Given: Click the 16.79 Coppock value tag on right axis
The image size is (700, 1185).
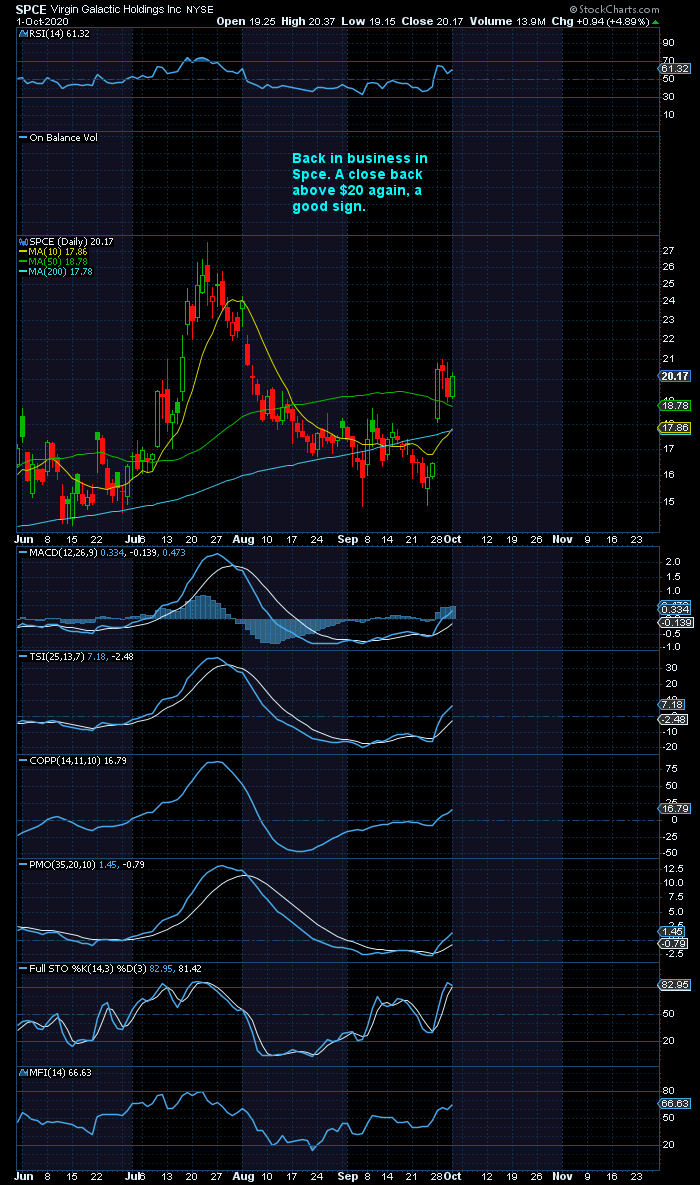Looking at the screenshot, I should (x=674, y=808).
